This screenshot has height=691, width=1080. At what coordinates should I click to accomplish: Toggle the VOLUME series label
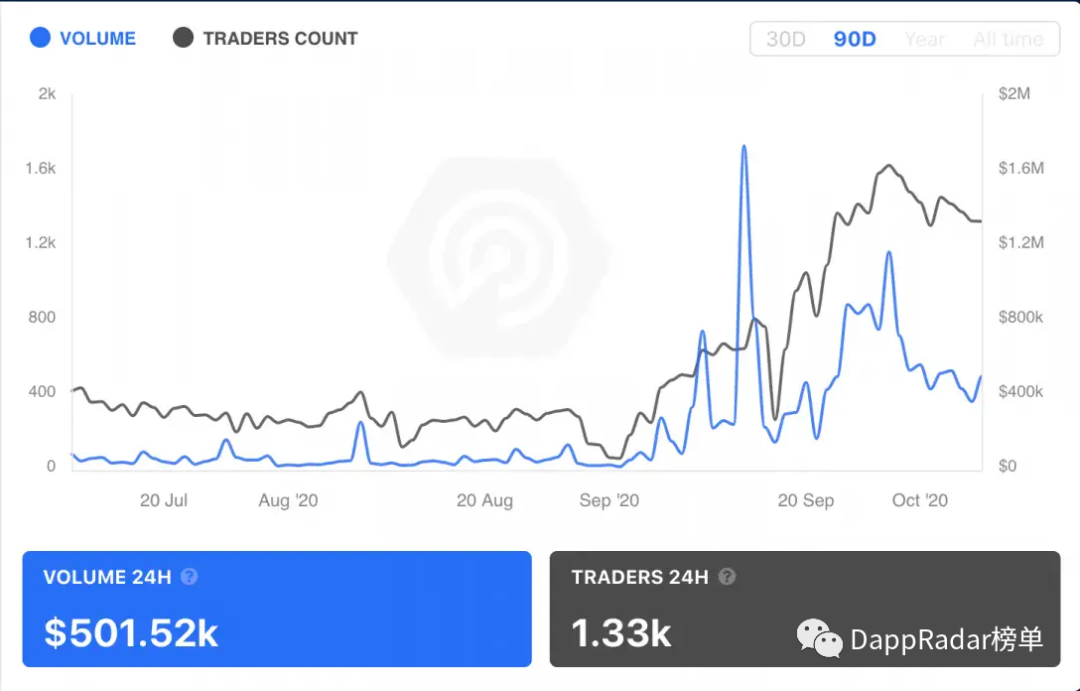click(x=98, y=39)
